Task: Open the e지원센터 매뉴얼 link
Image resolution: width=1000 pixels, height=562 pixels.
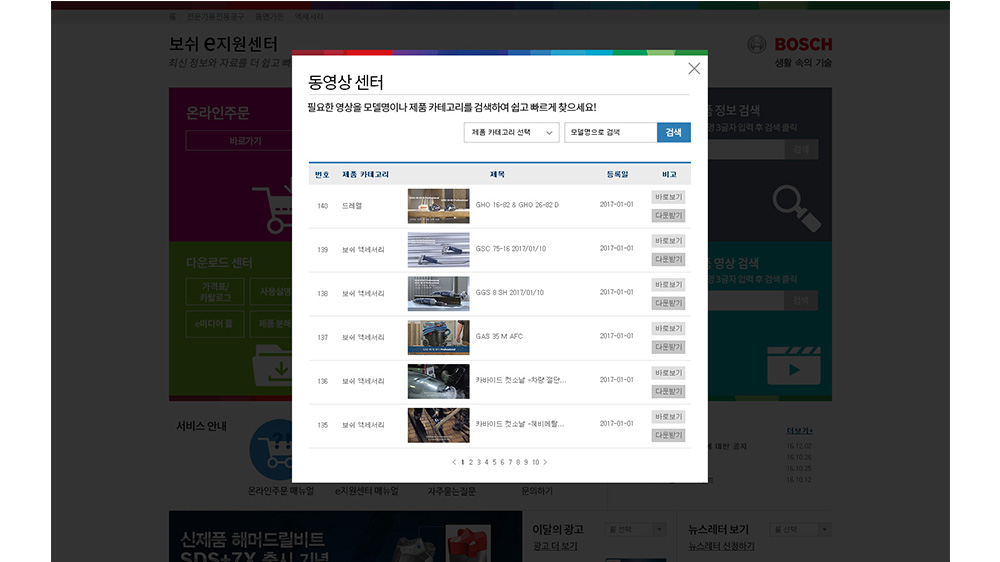Action: click(x=367, y=491)
